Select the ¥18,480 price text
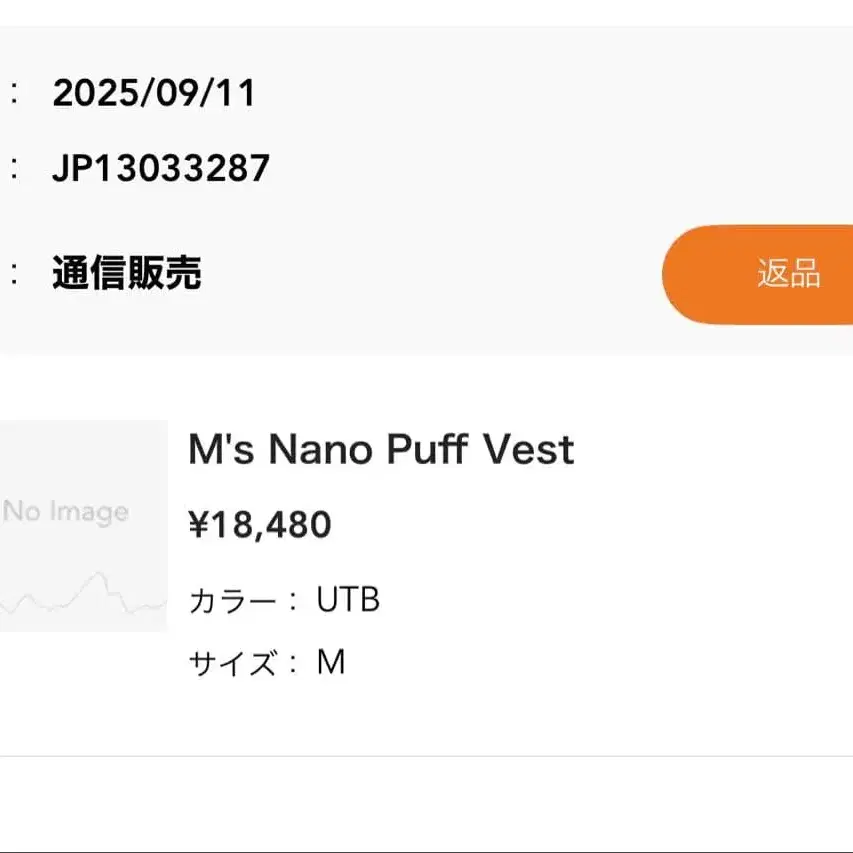 click(x=260, y=524)
